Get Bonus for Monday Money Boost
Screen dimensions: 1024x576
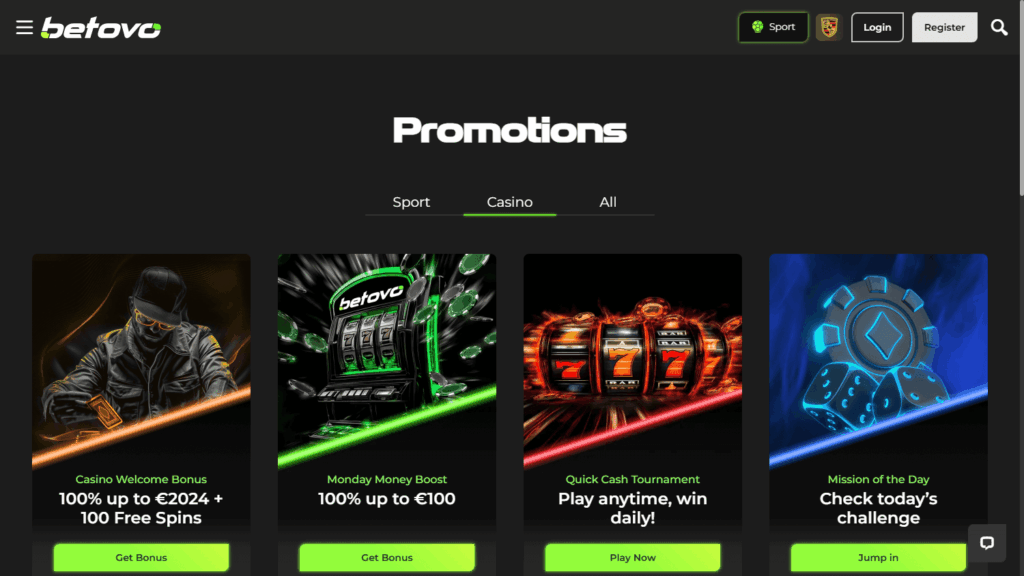(387, 558)
